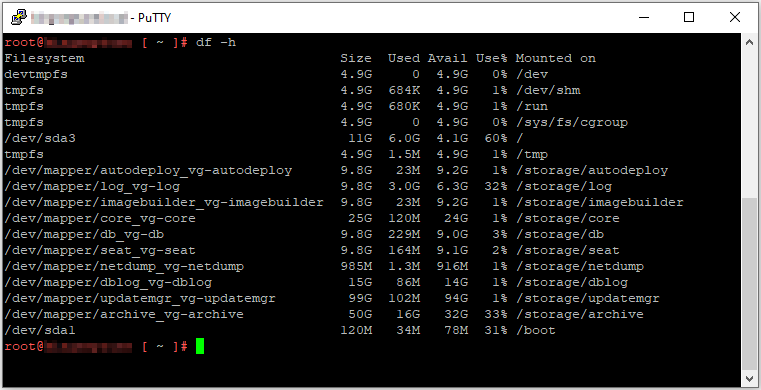
Task: Click the /storage/imagebuilder mount path
Action: point(599,202)
